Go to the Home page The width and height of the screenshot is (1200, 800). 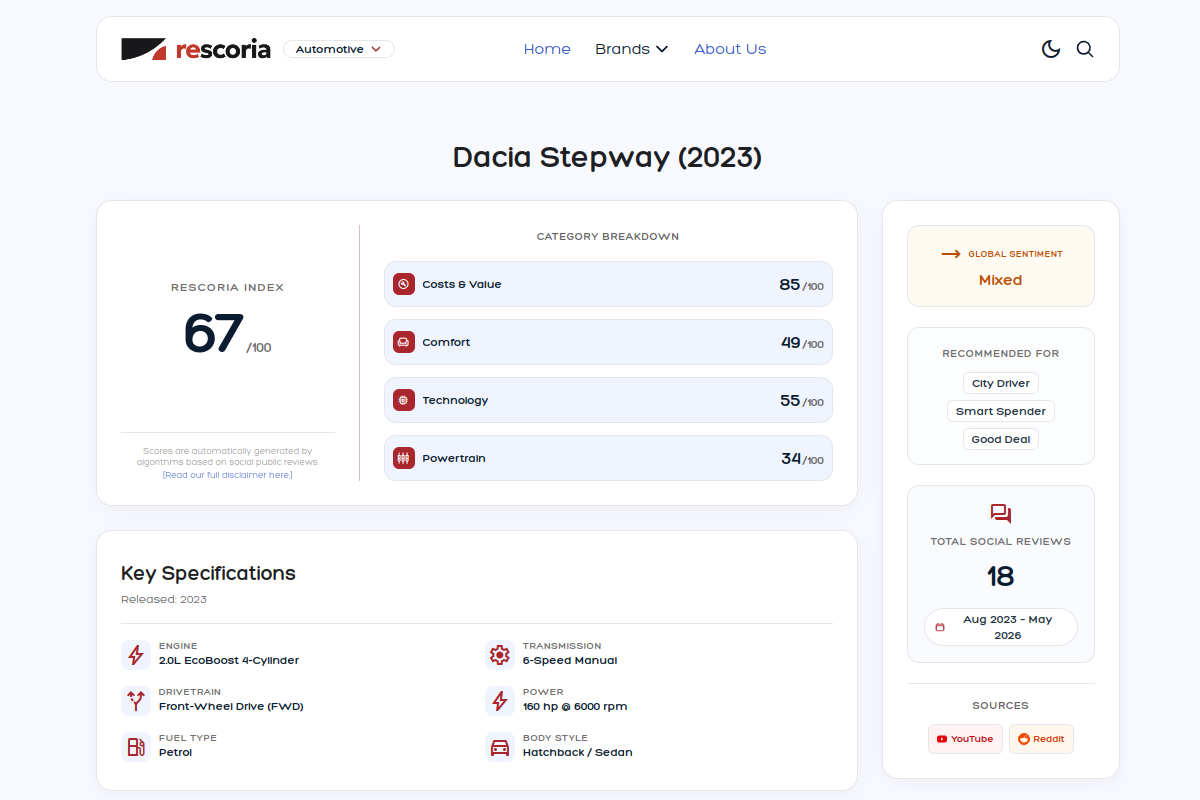(547, 49)
